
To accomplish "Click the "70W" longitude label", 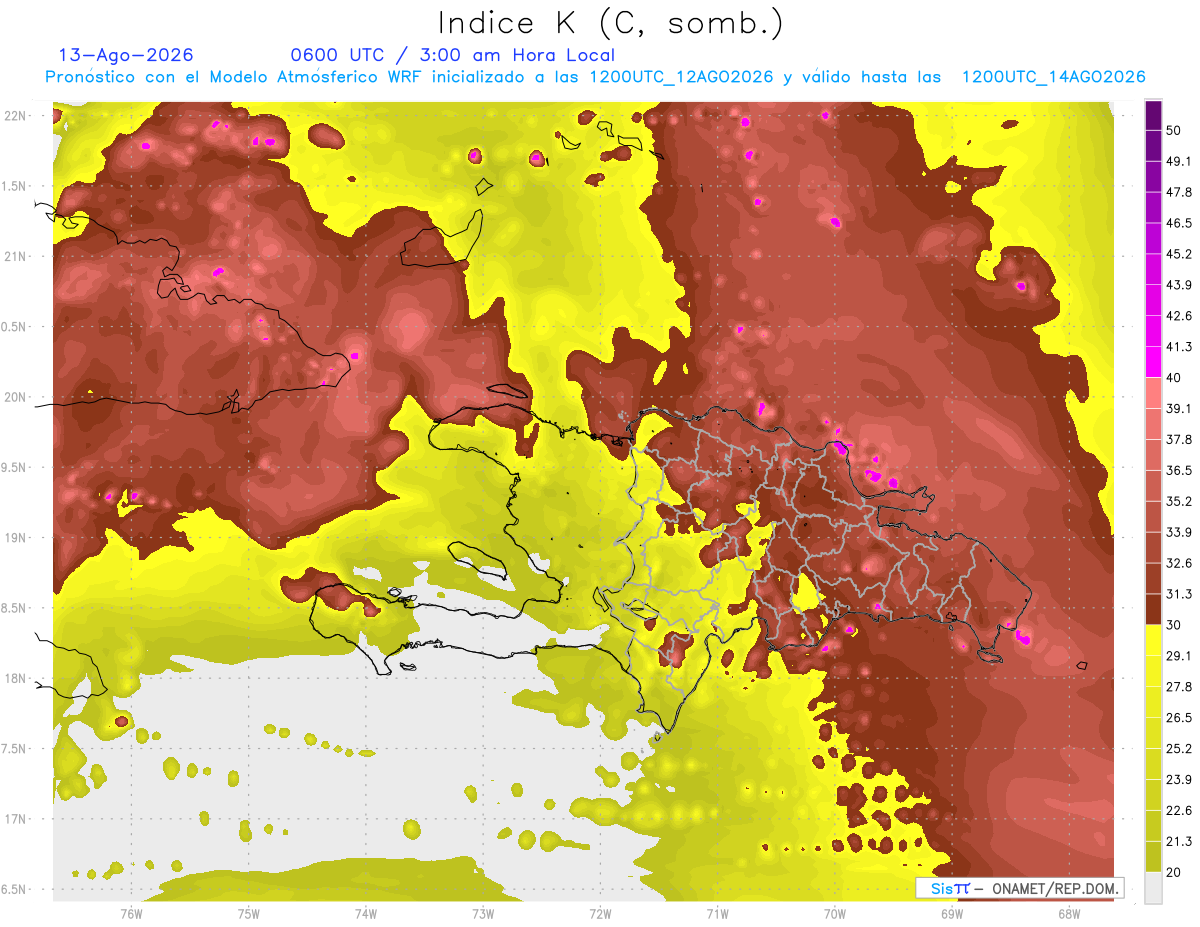I will (x=834, y=914).
